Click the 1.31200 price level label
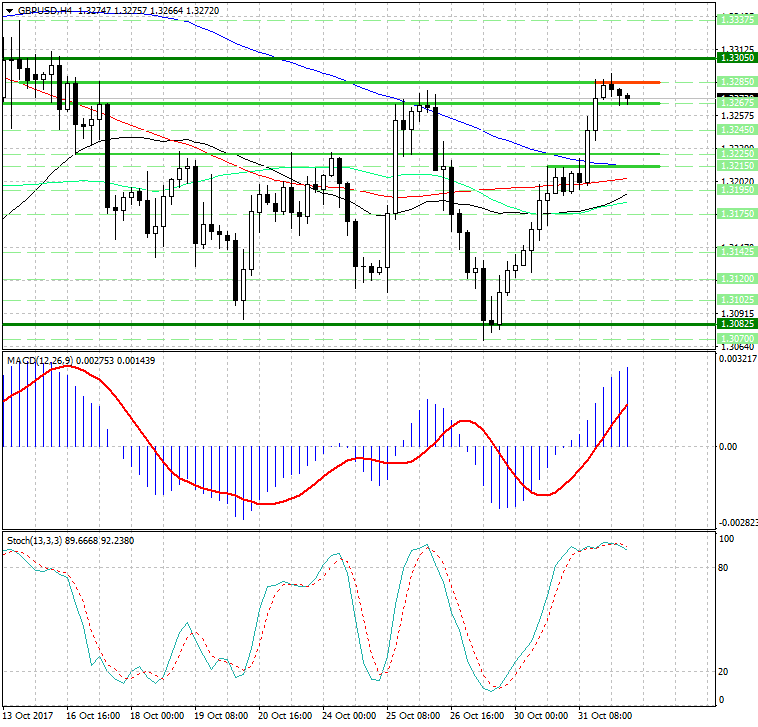The height and width of the screenshot is (727, 758). pyautogui.click(x=737, y=279)
